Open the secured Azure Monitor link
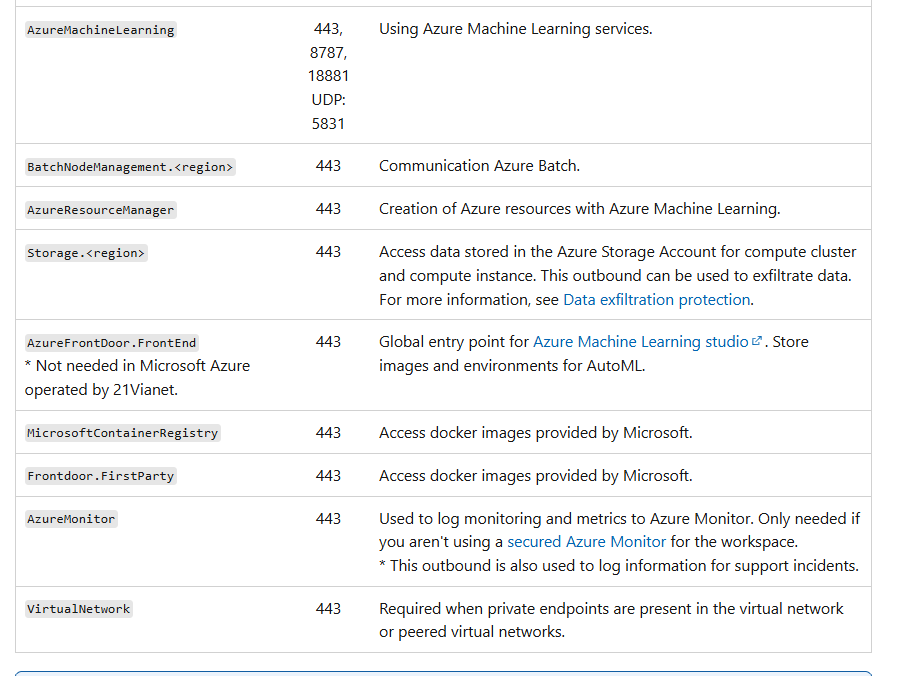Image resolution: width=918 pixels, height=676 pixels. (x=586, y=542)
